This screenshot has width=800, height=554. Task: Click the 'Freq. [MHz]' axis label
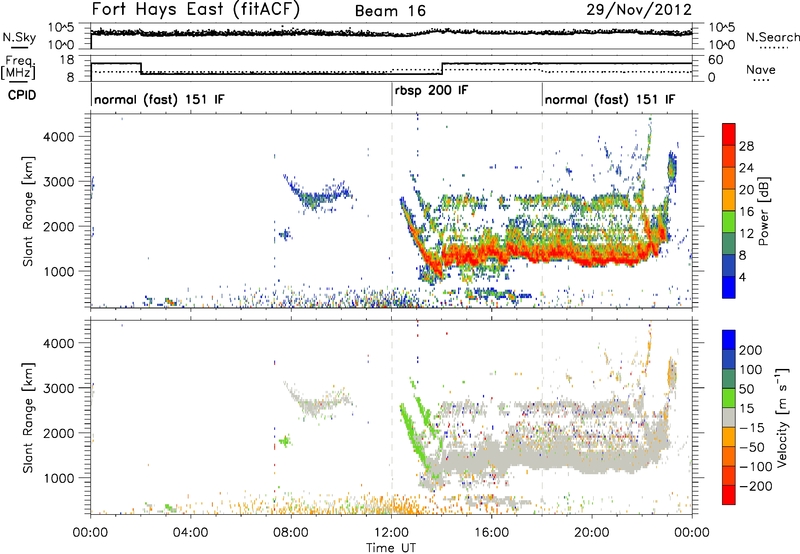pos(18,67)
